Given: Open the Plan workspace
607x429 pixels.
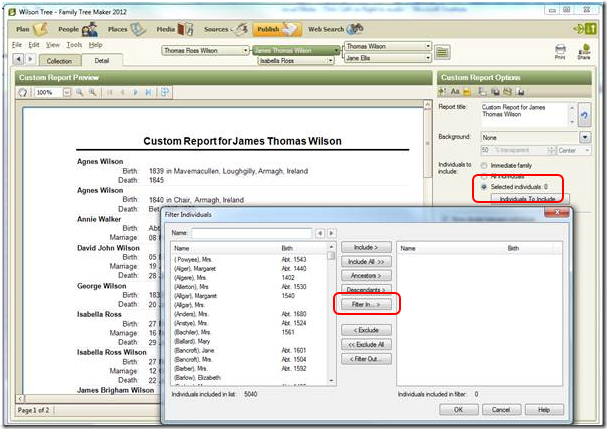Looking at the screenshot, I should [x=32, y=29].
